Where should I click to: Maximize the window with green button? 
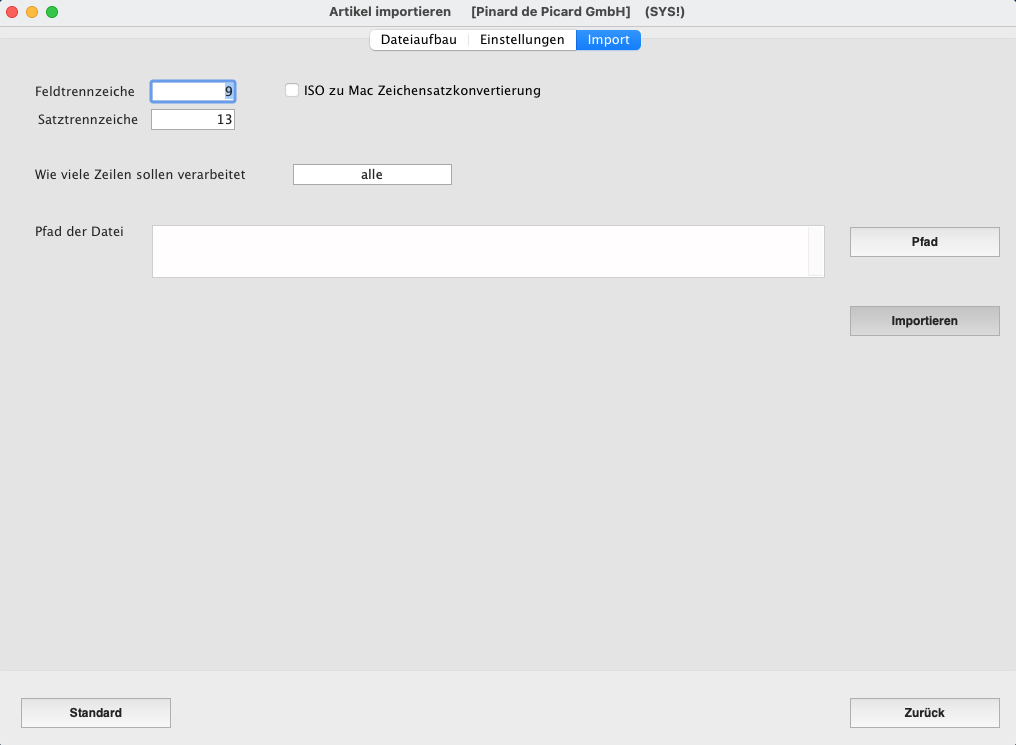[52, 12]
